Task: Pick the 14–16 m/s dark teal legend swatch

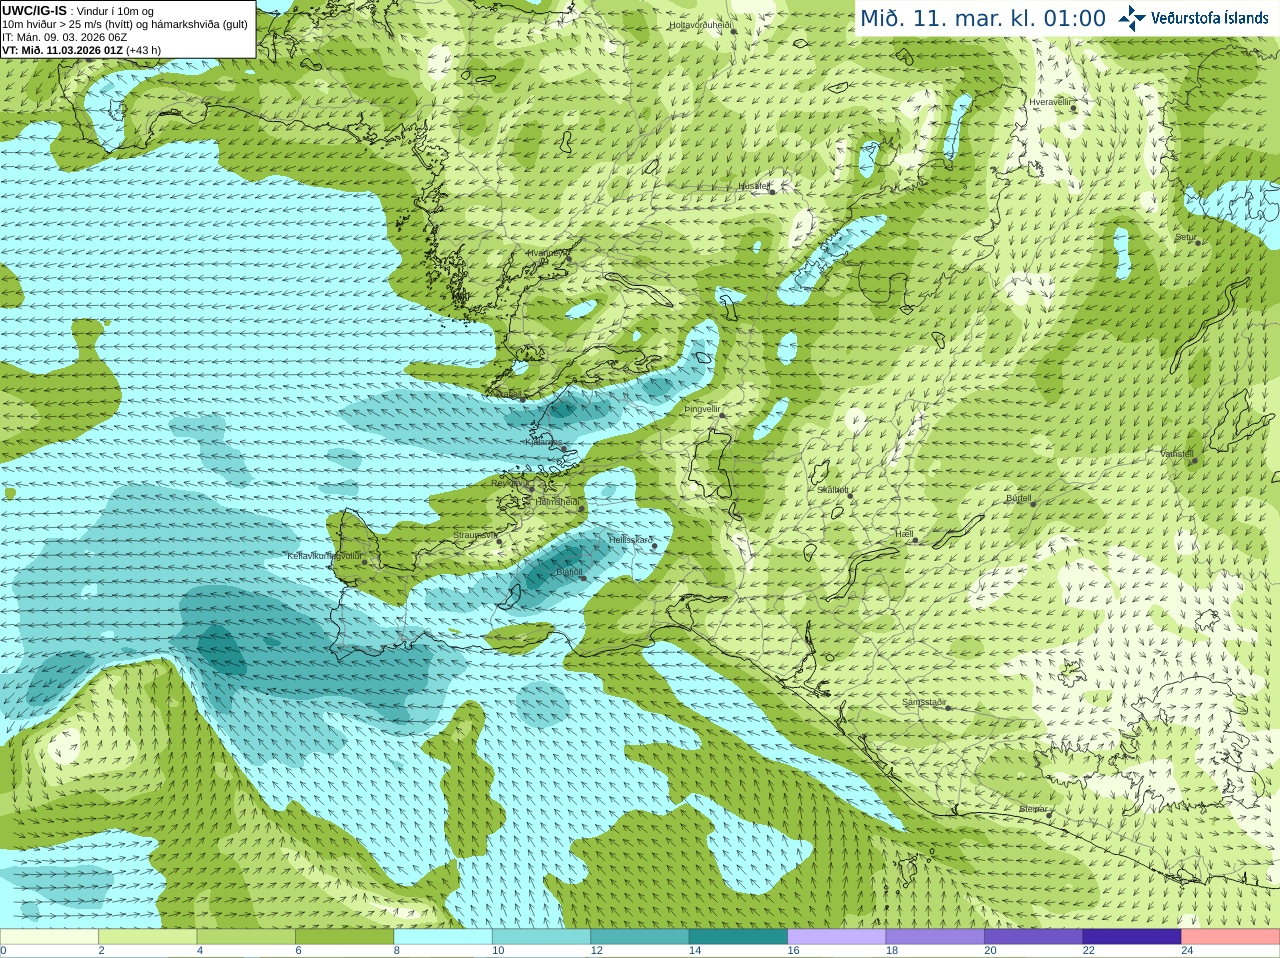Action: point(738,937)
